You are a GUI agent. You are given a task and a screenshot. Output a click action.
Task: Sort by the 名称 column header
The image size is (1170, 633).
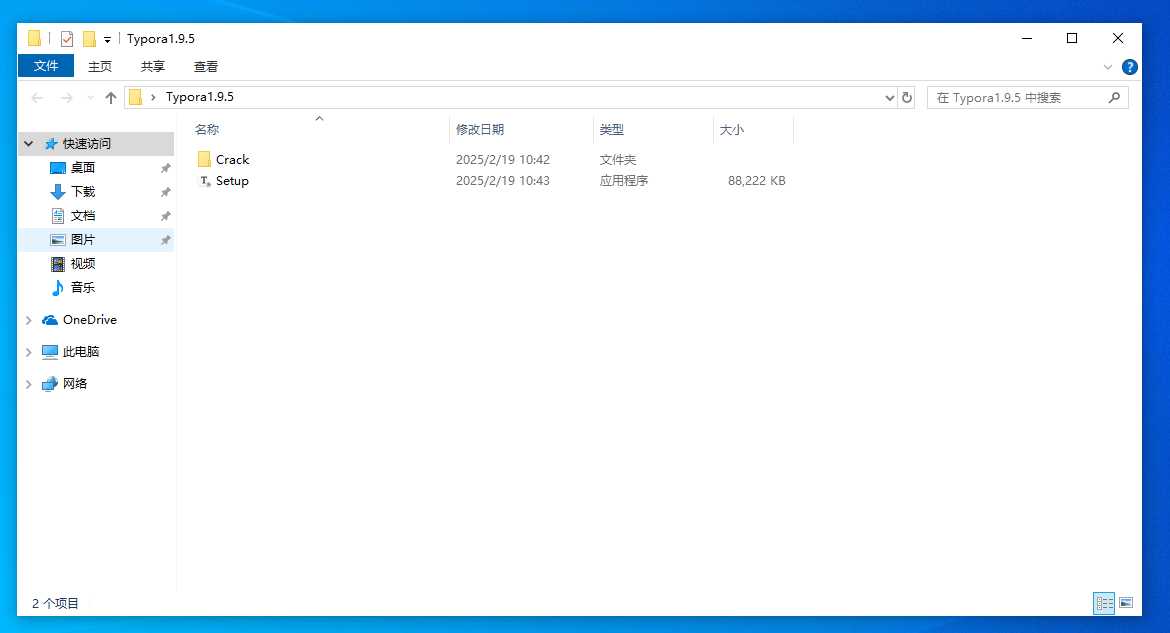click(x=207, y=130)
